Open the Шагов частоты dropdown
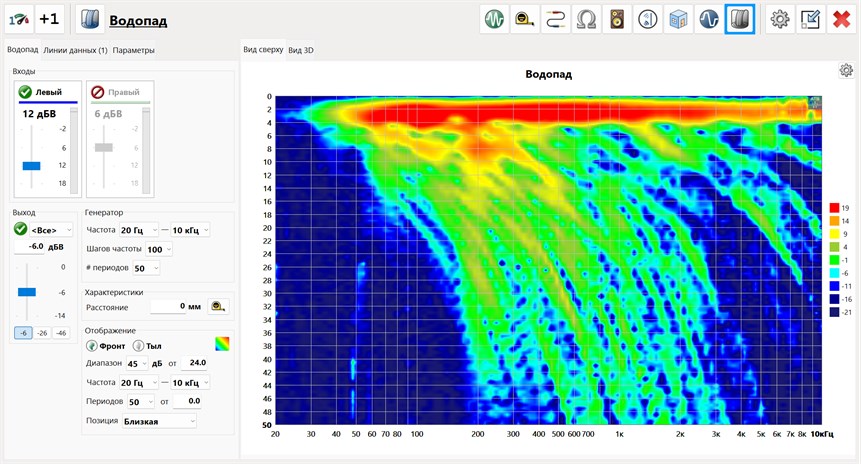The image size is (861, 464). (x=159, y=249)
